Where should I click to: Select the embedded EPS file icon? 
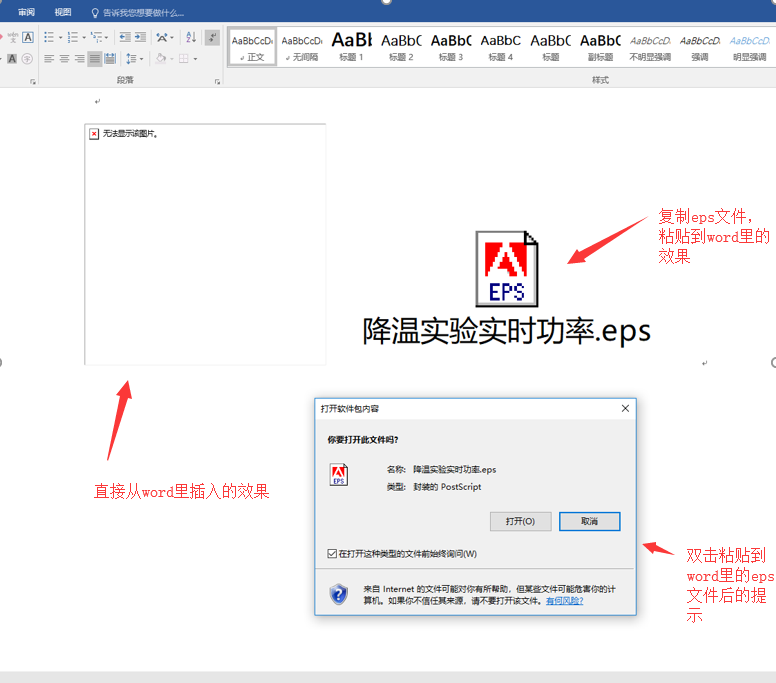coord(507,269)
